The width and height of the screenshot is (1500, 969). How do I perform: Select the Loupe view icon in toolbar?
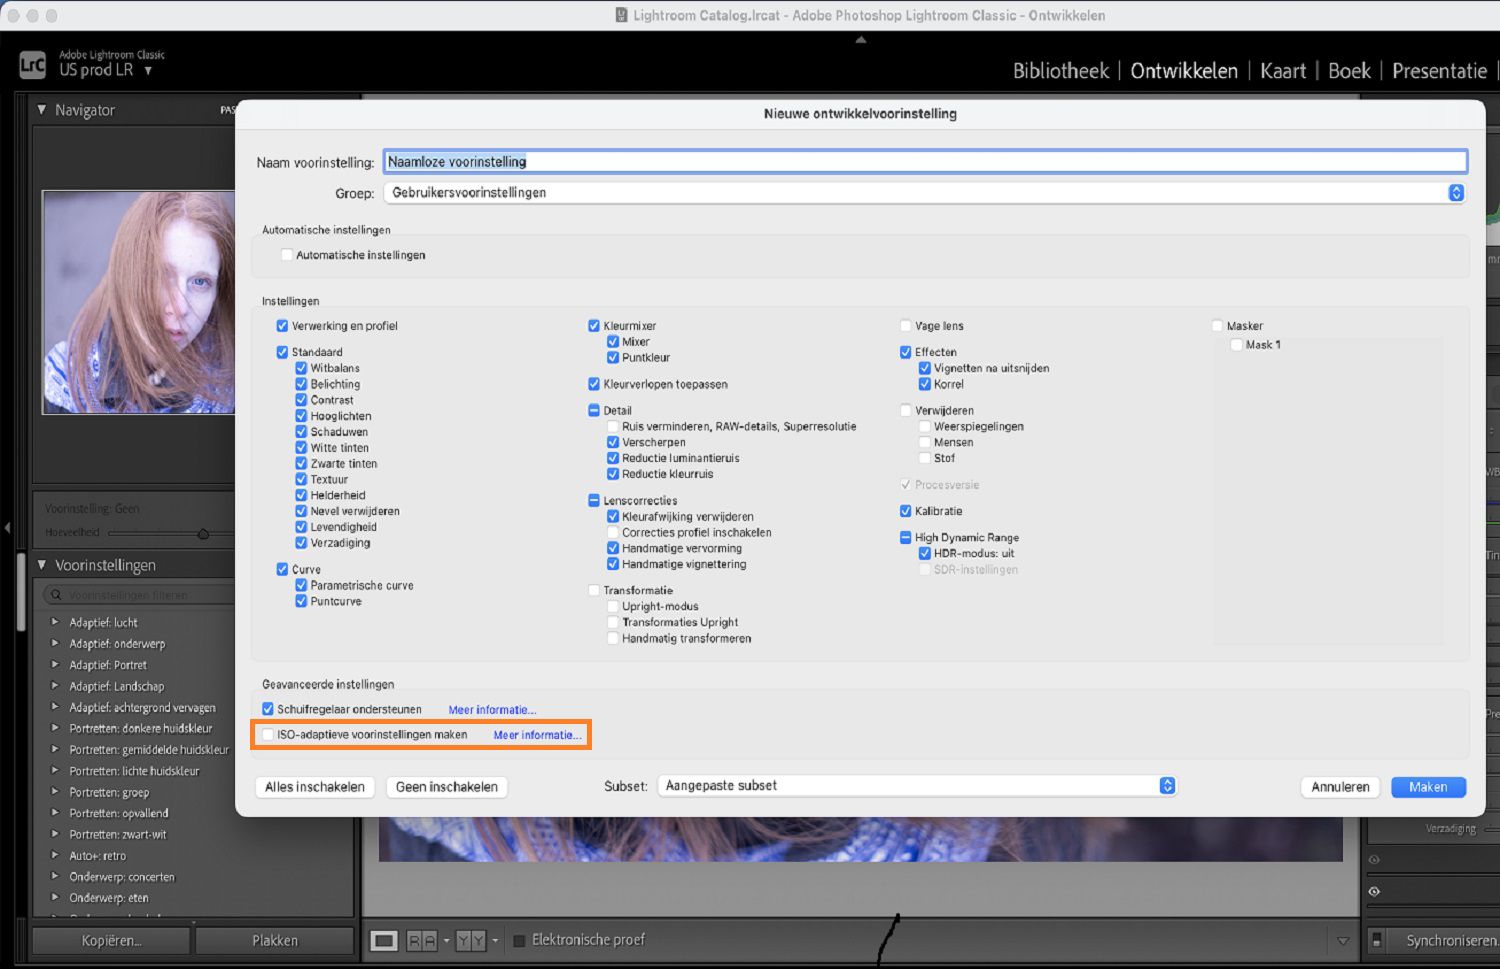[384, 940]
